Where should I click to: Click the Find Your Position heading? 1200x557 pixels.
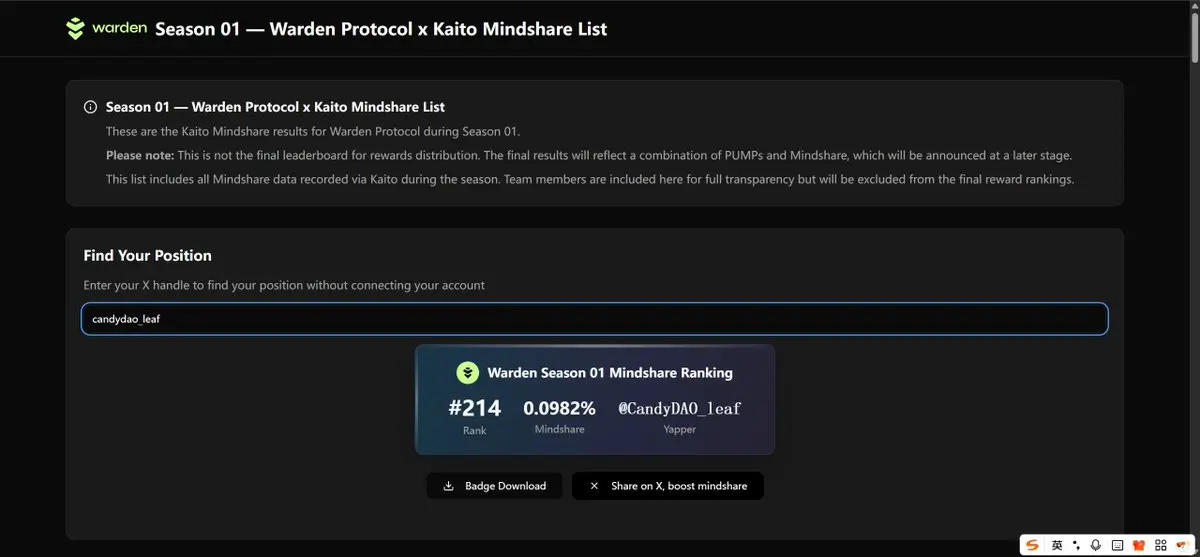148,256
